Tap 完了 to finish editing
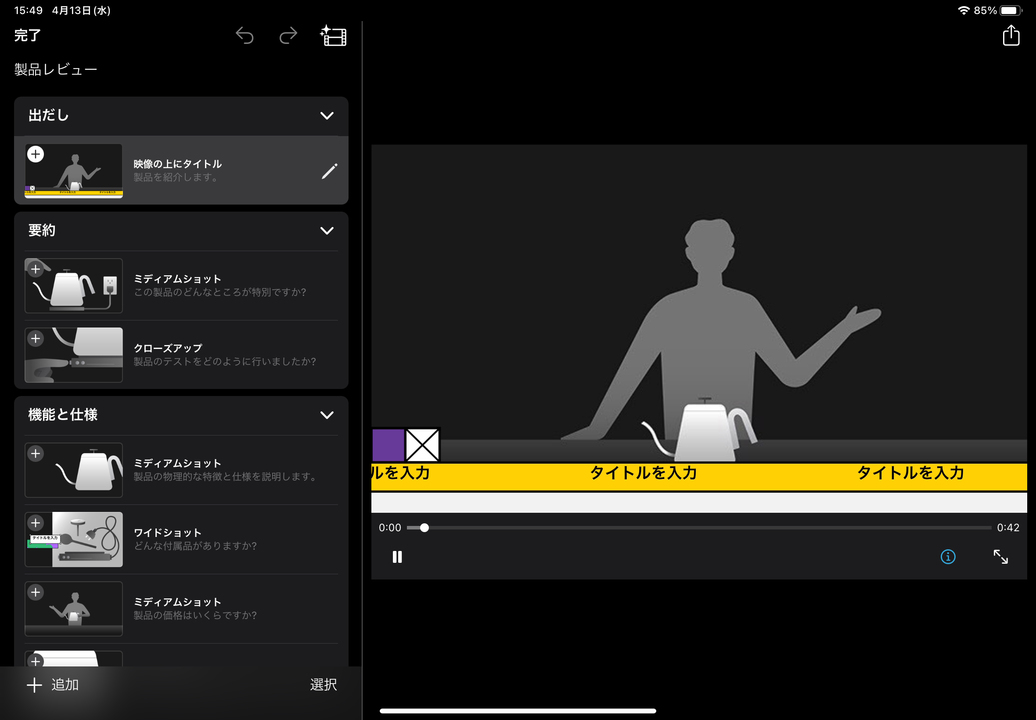Screen dimensions: 1036x720 click(x=28, y=36)
